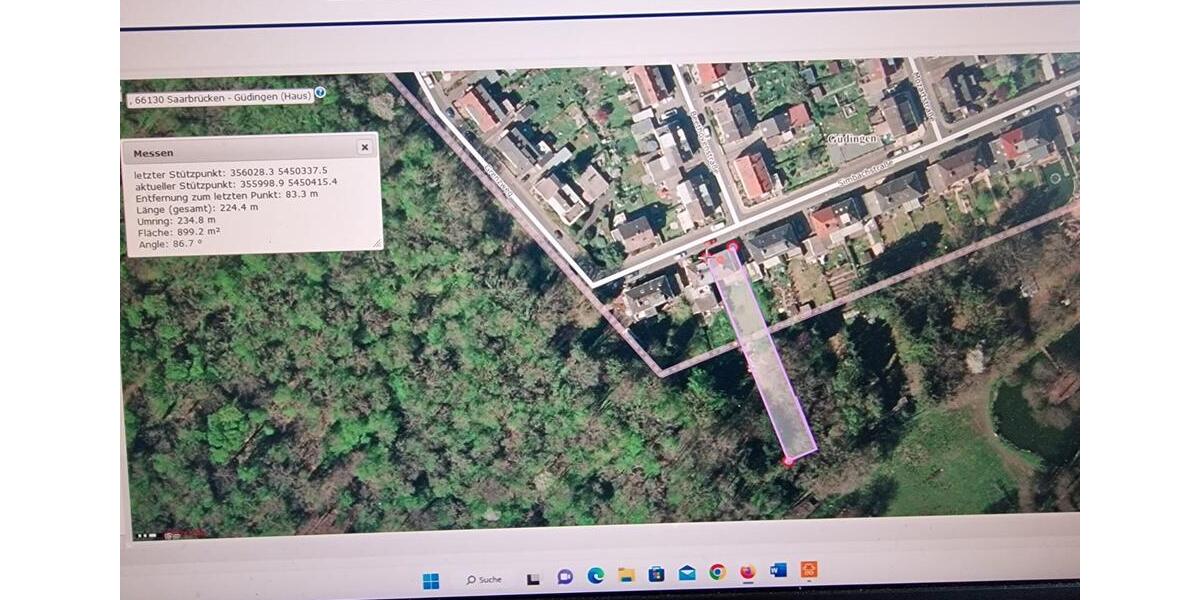Open Microsoft Word from taskbar

(x=778, y=571)
